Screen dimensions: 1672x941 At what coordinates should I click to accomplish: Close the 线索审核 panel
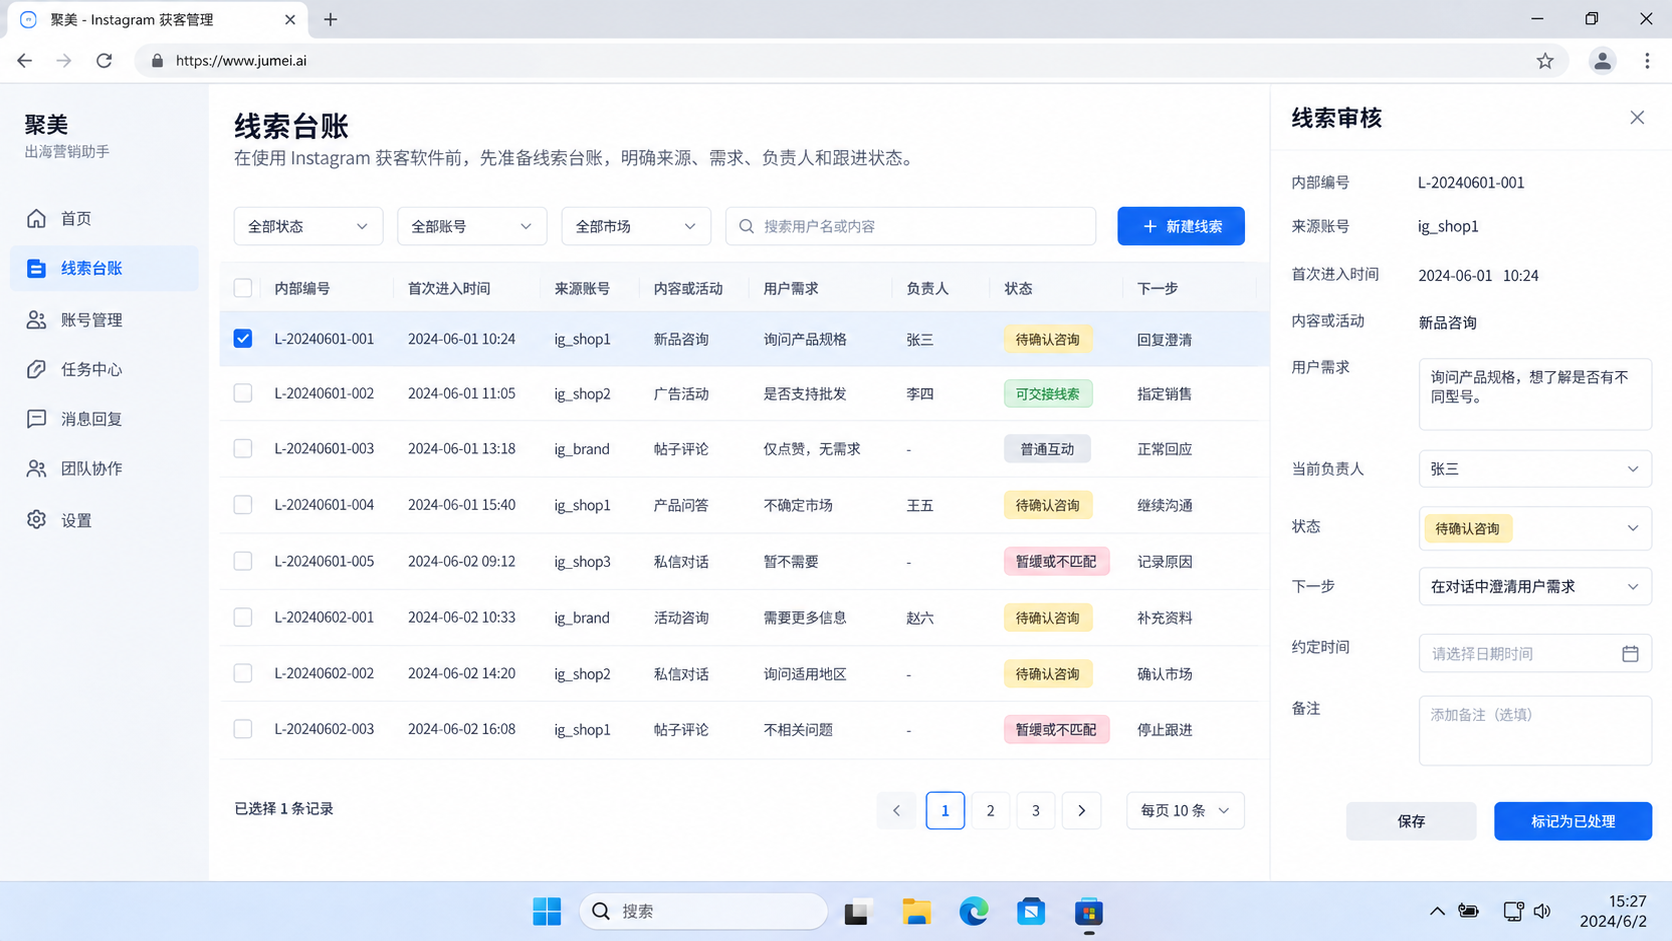(x=1637, y=118)
